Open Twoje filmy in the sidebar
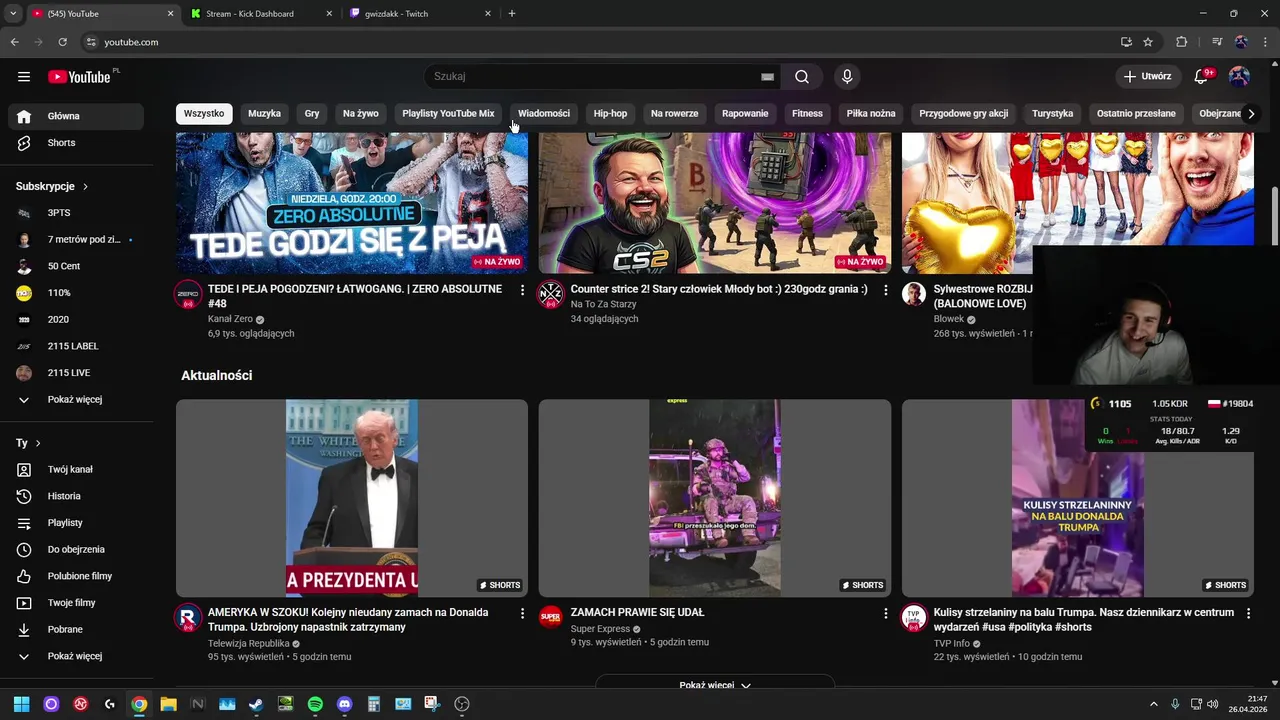 pos(76,603)
